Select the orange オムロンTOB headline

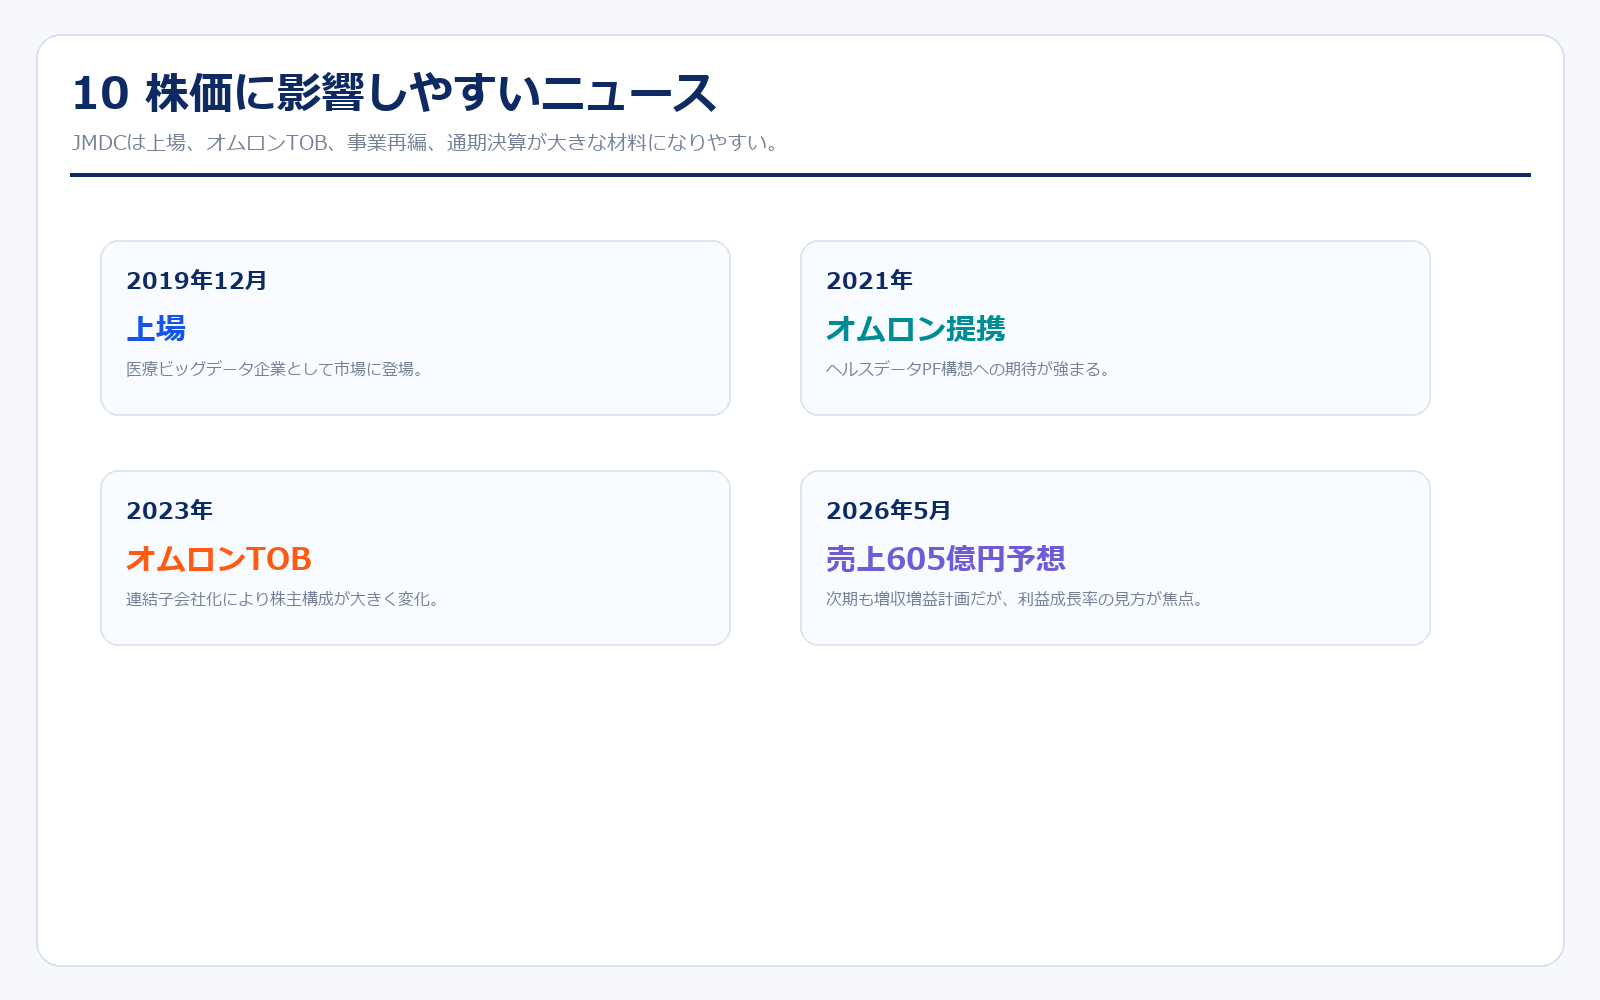[219, 558]
